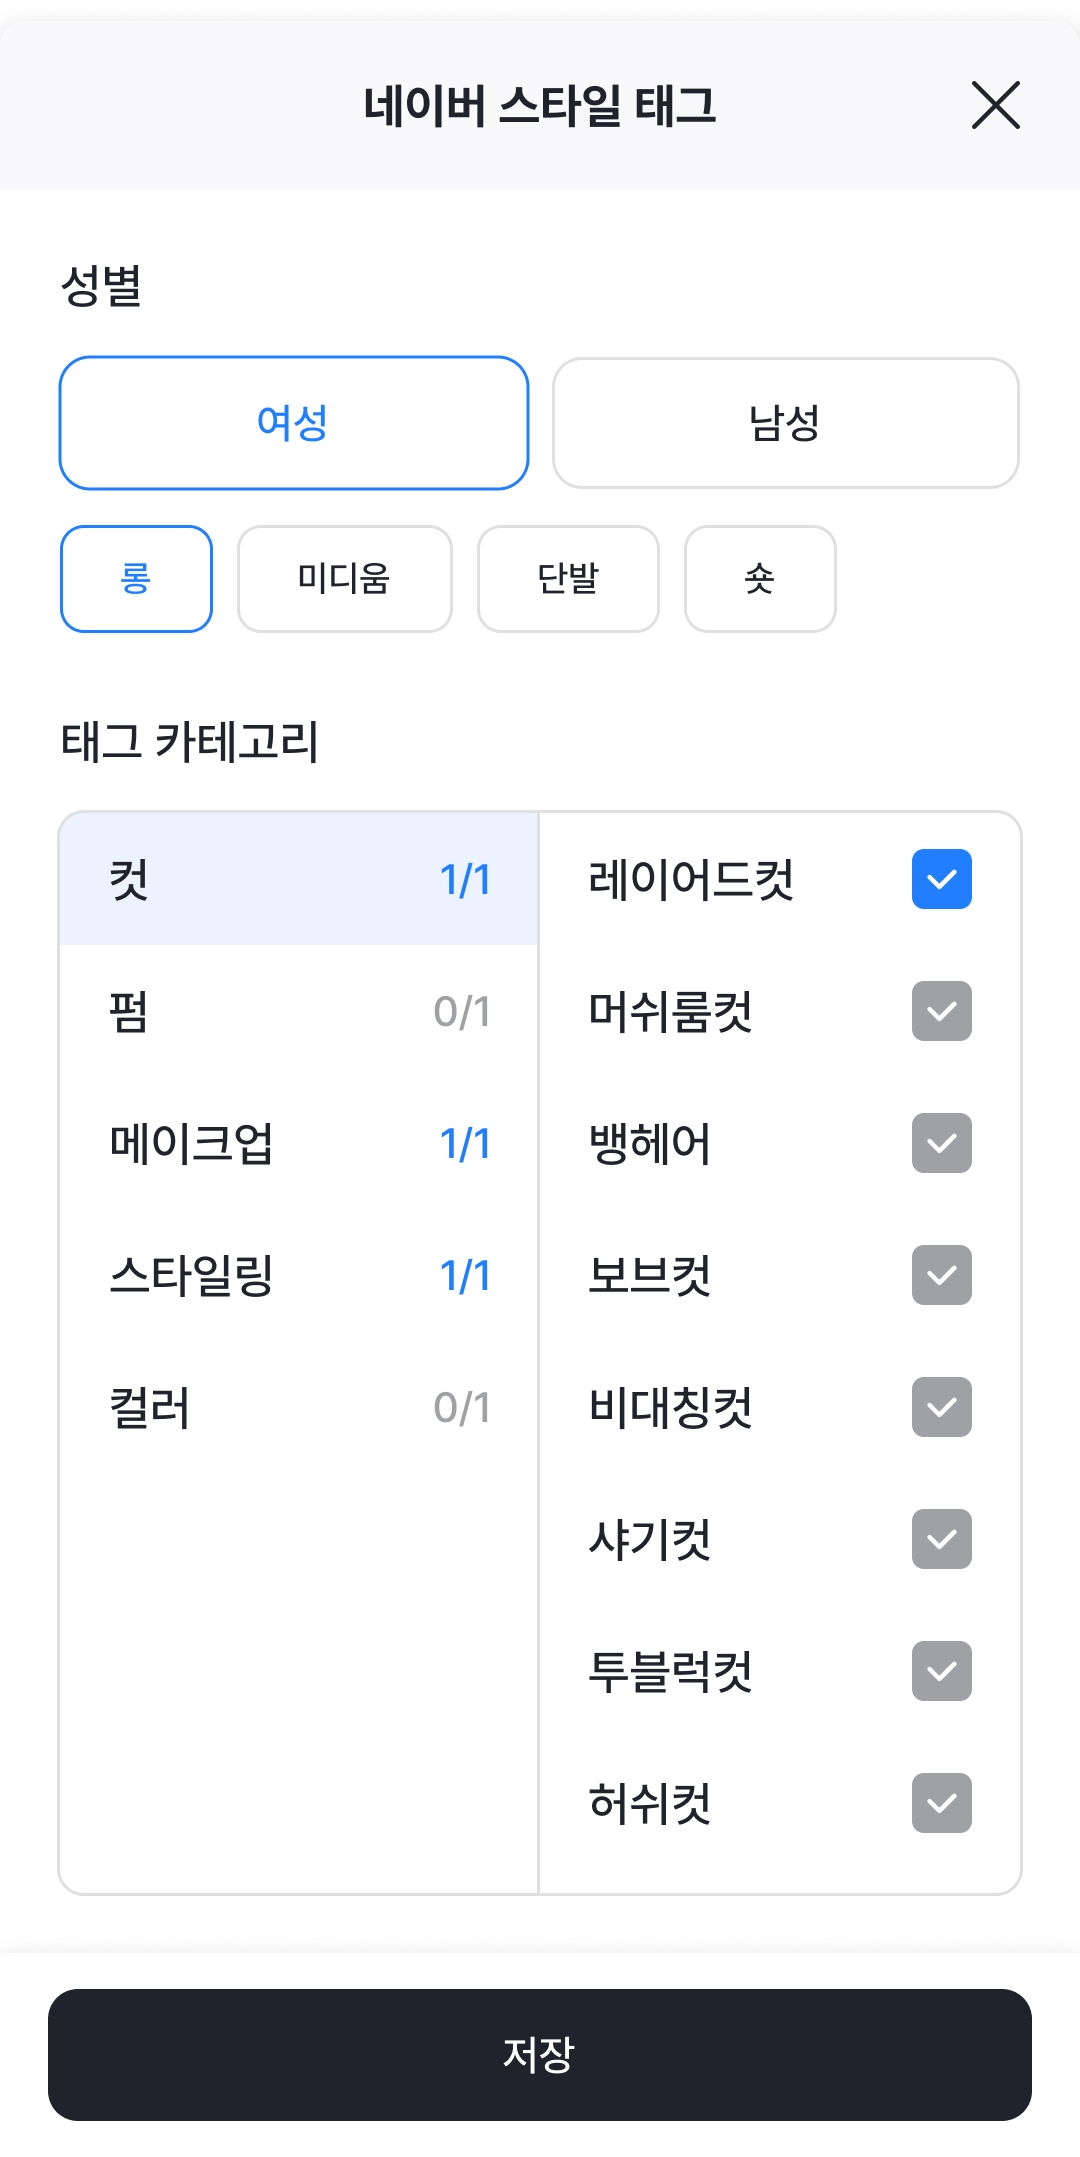Switch to the 메이크업 category
The height and width of the screenshot is (2157, 1080).
click(298, 1144)
